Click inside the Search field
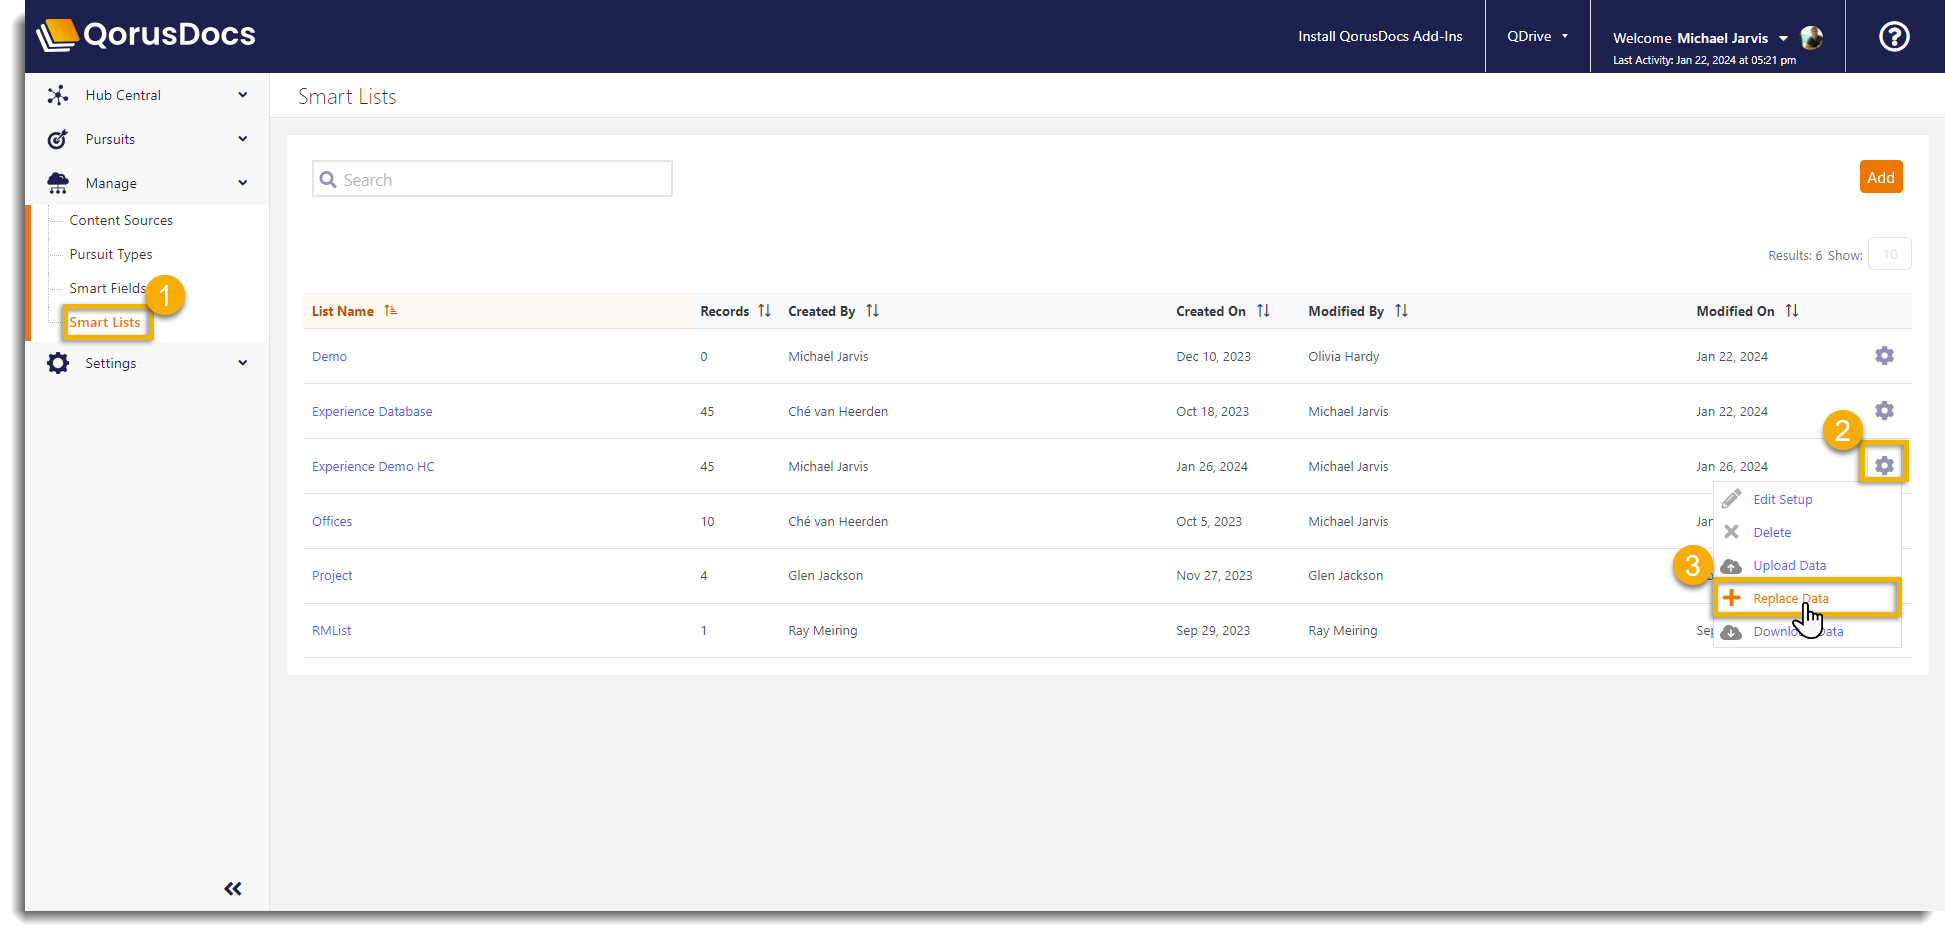 coord(492,178)
